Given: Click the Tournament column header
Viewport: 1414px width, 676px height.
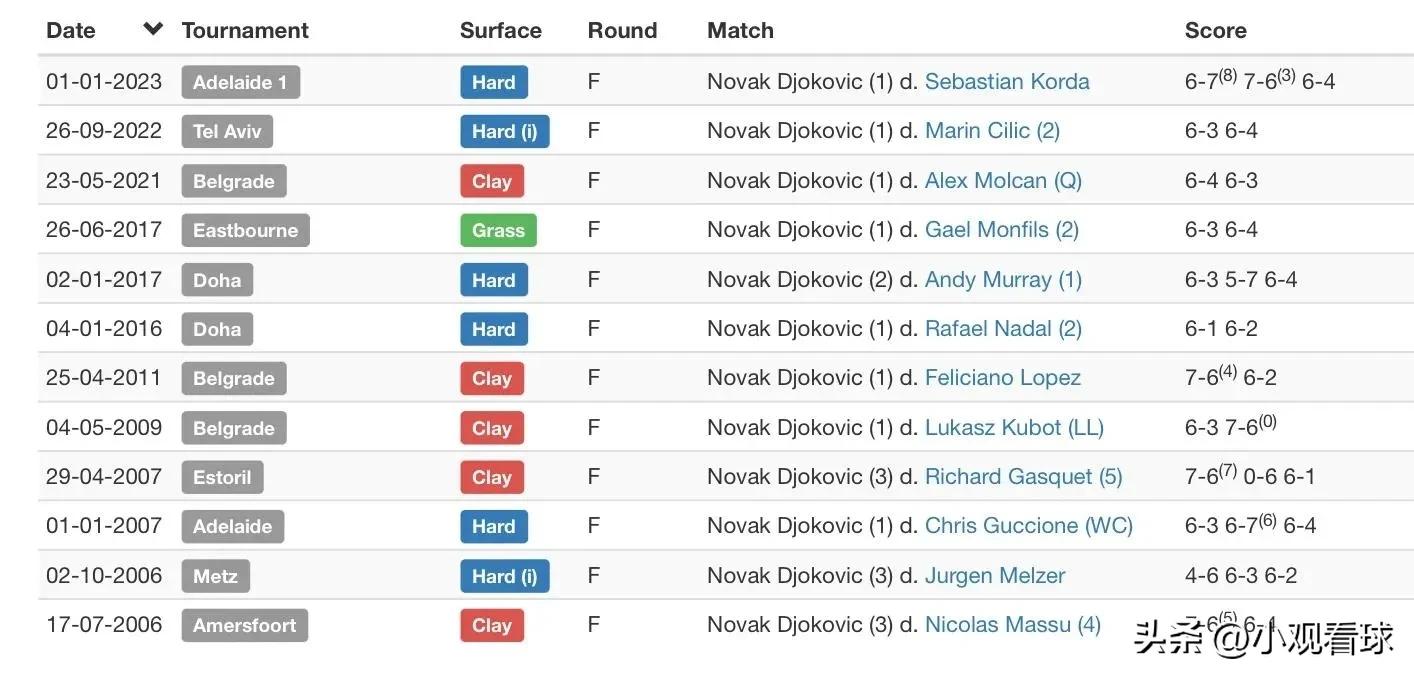Looking at the screenshot, I should tap(245, 30).
